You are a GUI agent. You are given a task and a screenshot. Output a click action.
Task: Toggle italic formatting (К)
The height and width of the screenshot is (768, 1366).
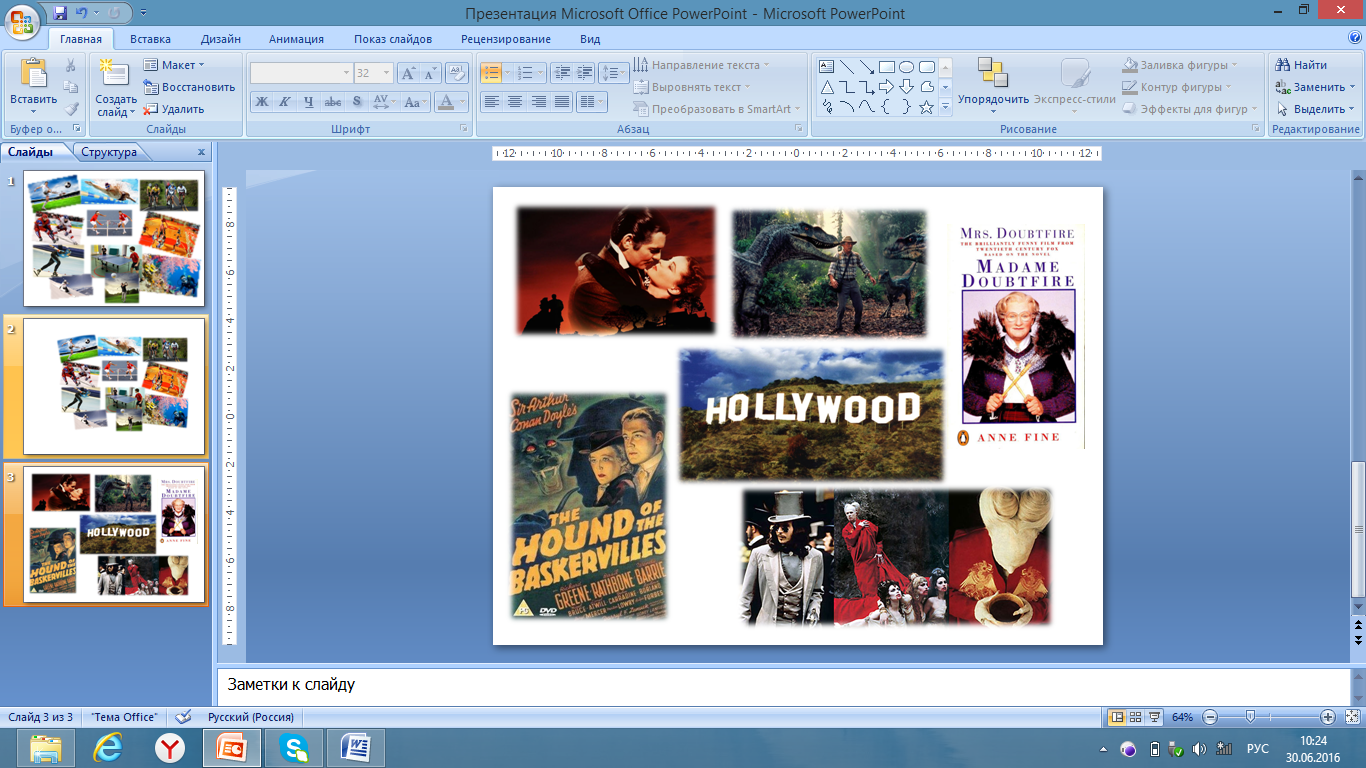(x=284, y=102)
